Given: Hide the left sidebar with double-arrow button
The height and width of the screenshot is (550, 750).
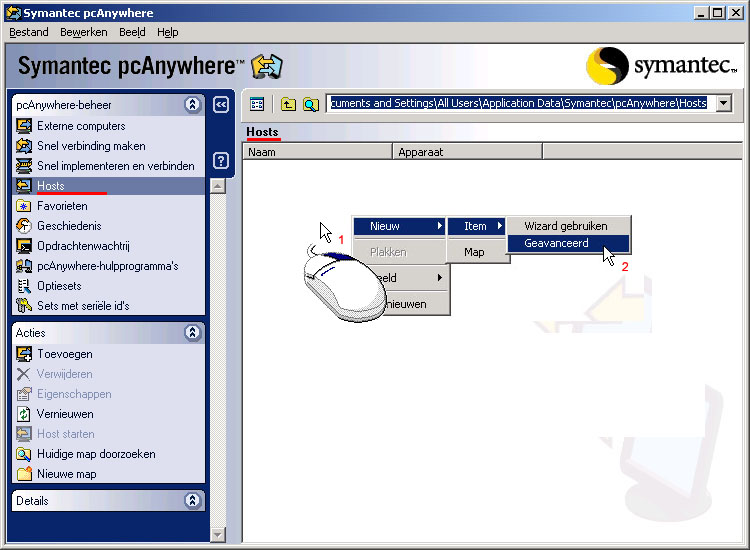Looking at the screenshot, I should pyautogui.click(x=222, y=104).
